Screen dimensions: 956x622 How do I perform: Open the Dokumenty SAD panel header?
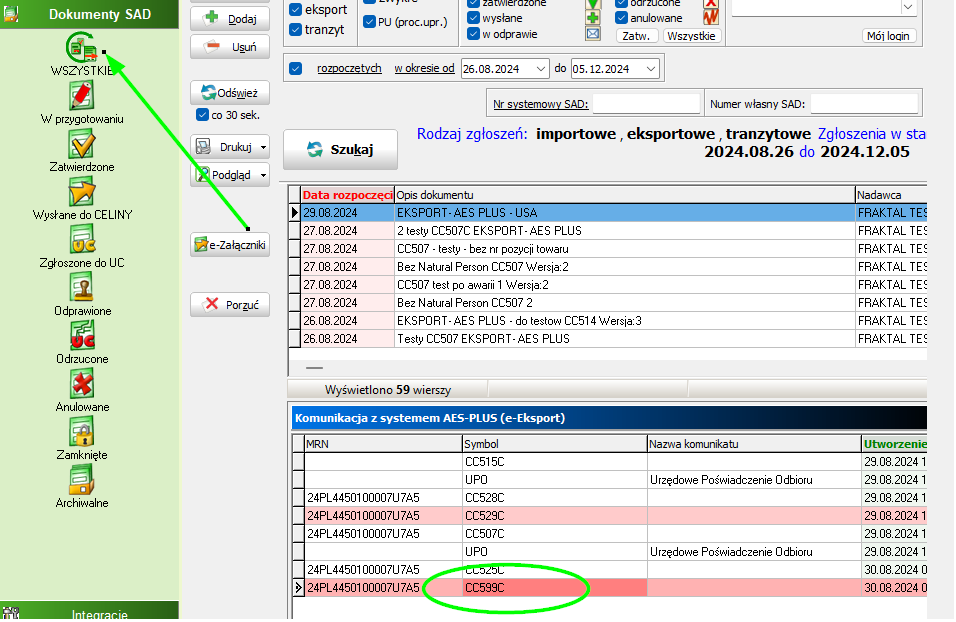pos(90,14)
